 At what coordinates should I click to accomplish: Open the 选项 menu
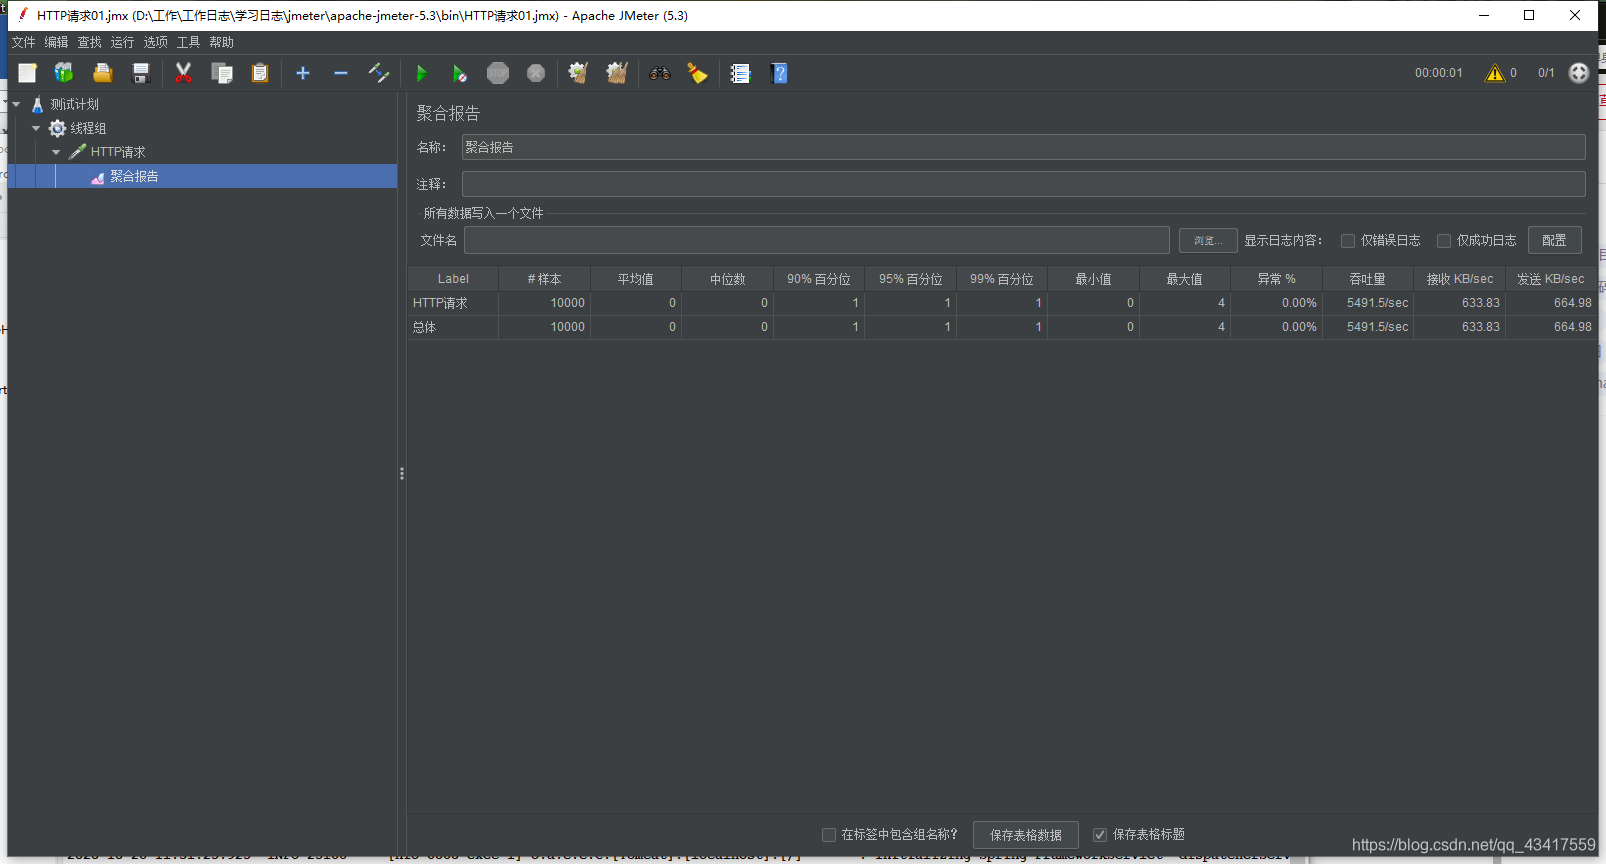(155, 42)
